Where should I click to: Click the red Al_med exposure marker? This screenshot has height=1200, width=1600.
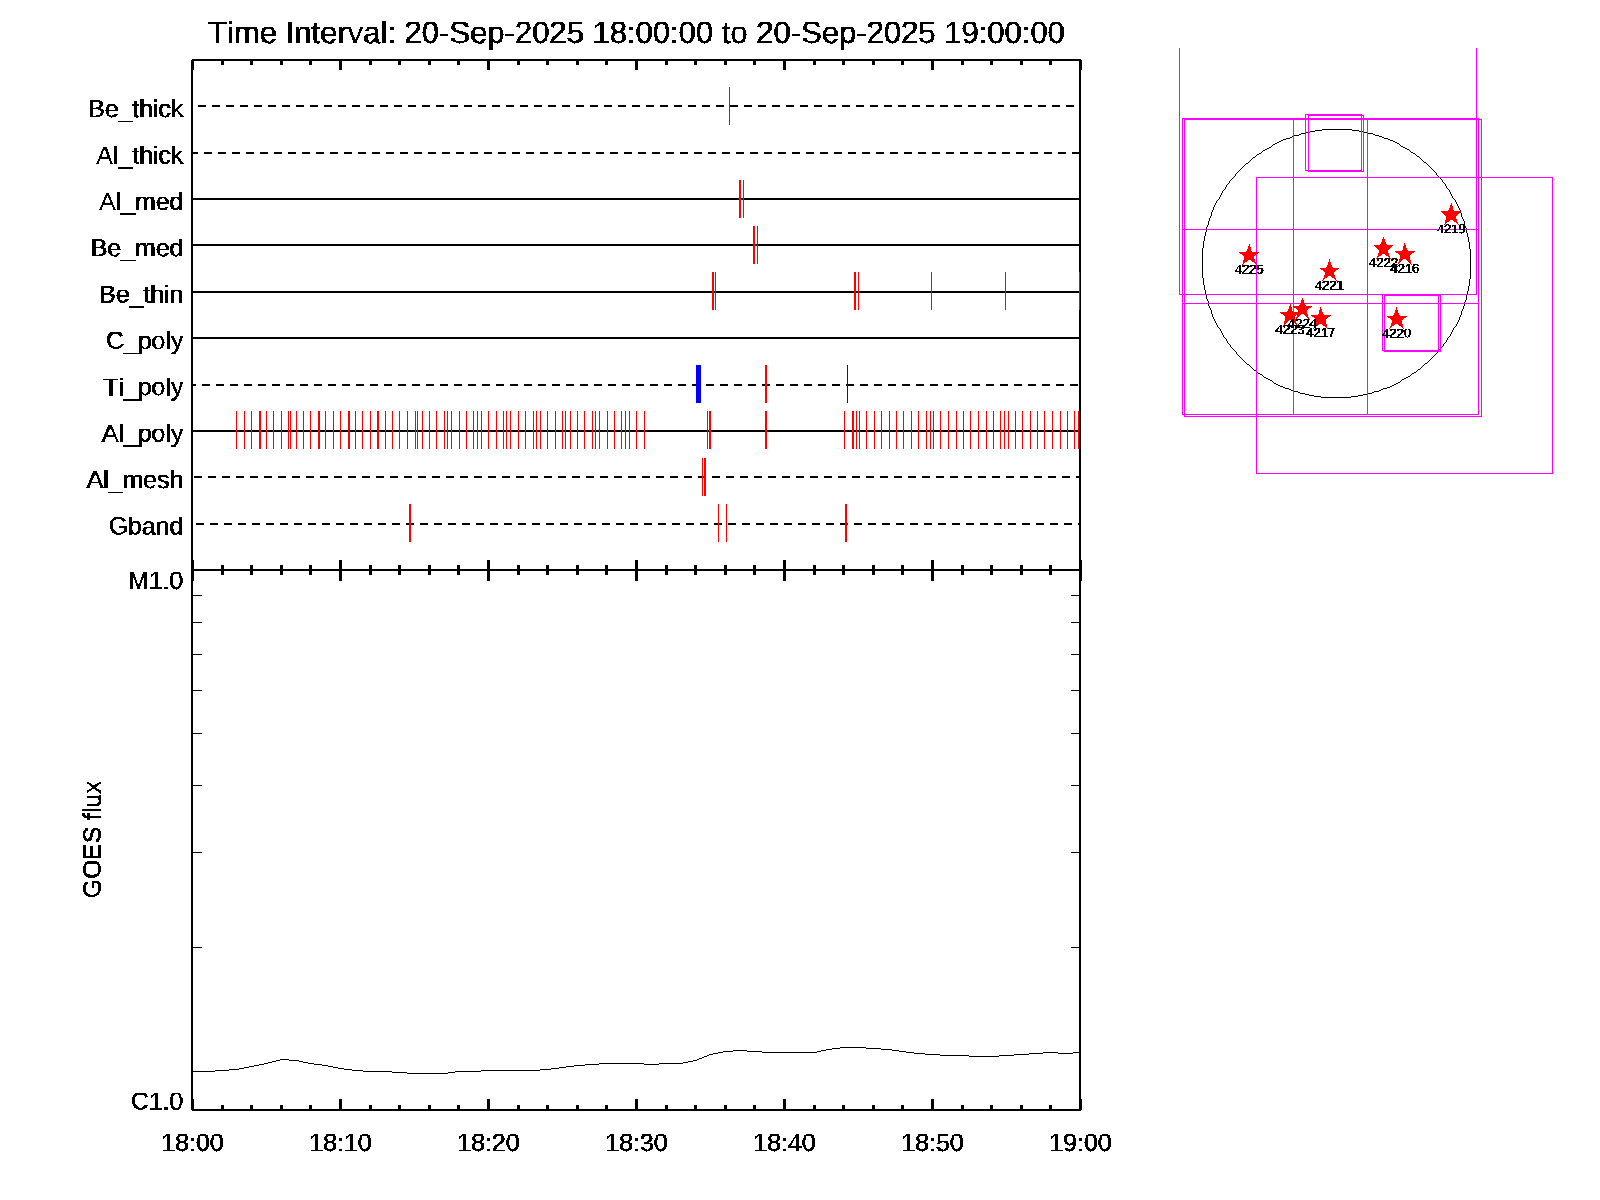(x=740, y=199)
